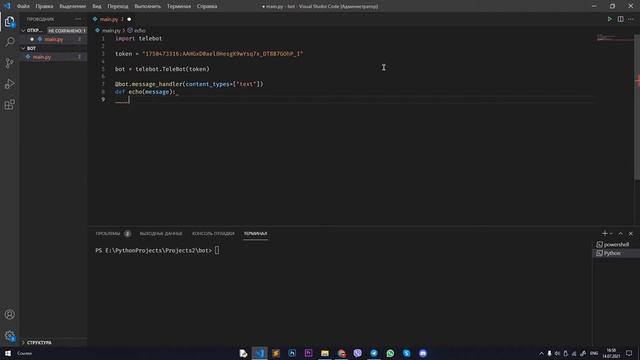
Task: Open the Windows Start button
Action: pos(8,353)
